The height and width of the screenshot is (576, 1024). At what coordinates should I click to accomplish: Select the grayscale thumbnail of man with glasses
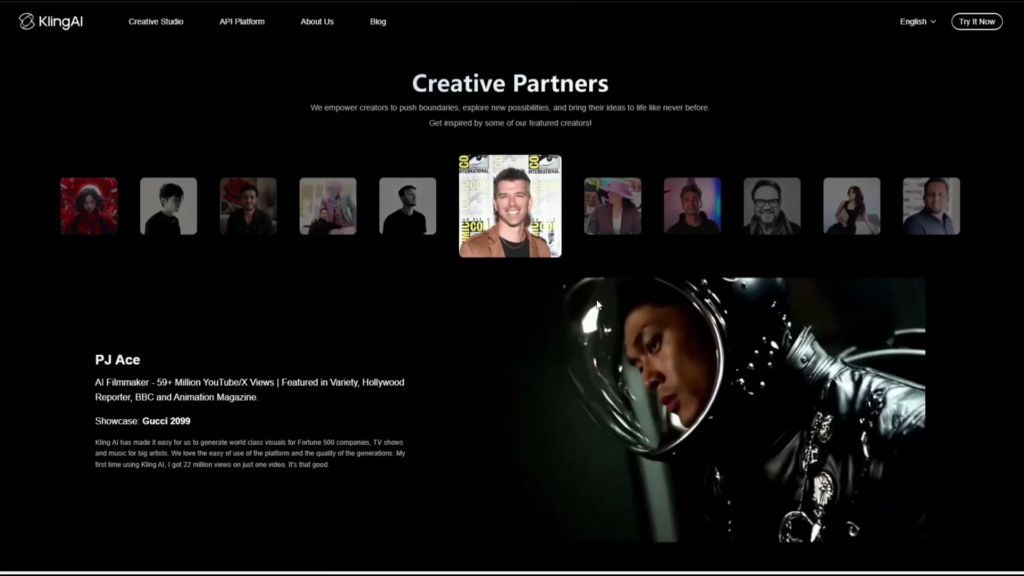coord(772,206)
